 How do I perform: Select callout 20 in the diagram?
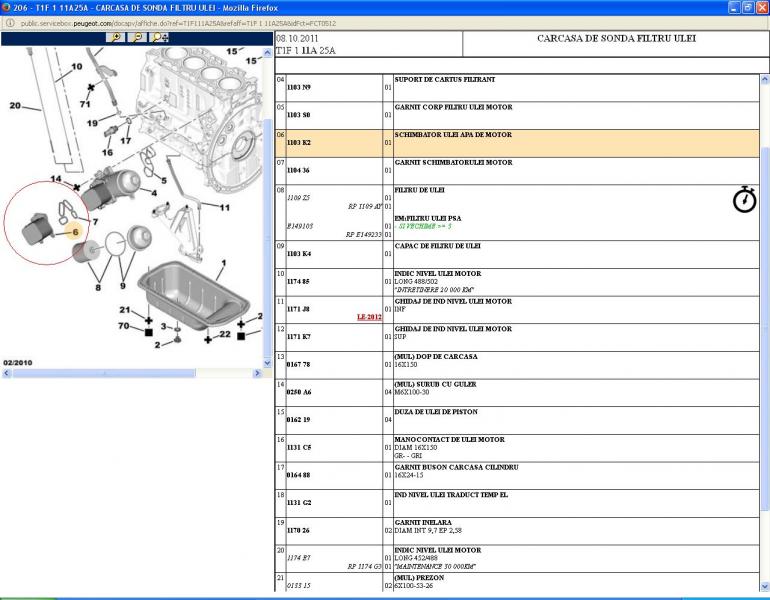[15, 105]
